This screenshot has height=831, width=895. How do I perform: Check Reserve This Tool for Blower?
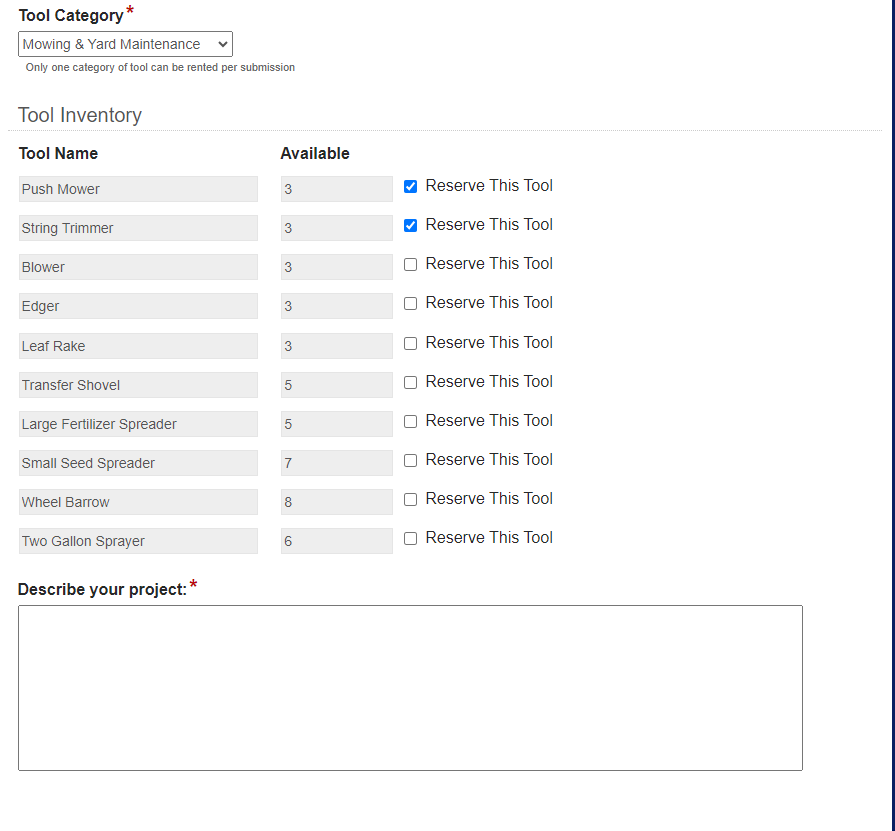(x=410, y=264)
